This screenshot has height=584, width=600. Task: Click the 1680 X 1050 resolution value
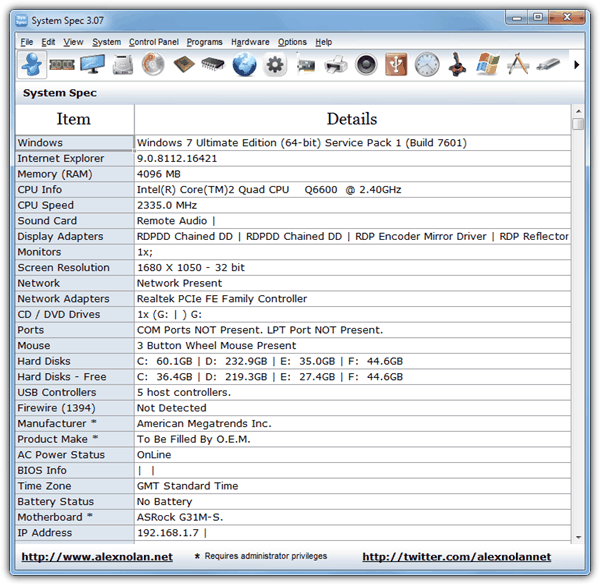click(191, 268)
